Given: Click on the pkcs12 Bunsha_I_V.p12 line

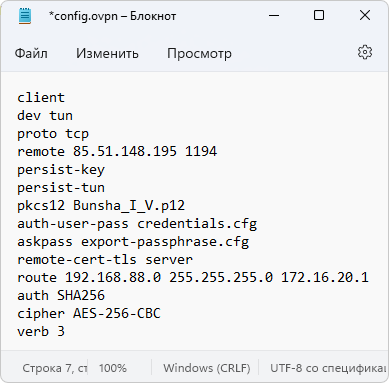Looking at the screenshot, I should tap(101, 206).
